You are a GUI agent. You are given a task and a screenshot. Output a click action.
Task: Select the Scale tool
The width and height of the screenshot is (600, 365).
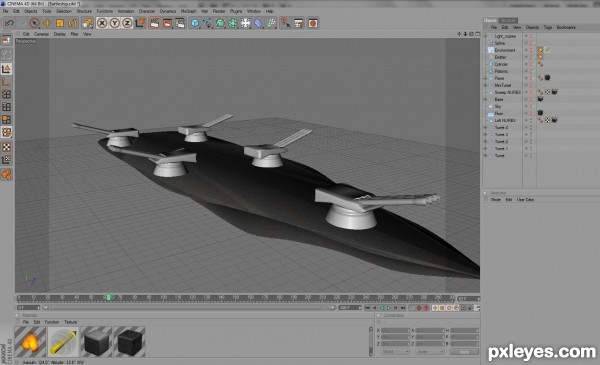point(60,23)
